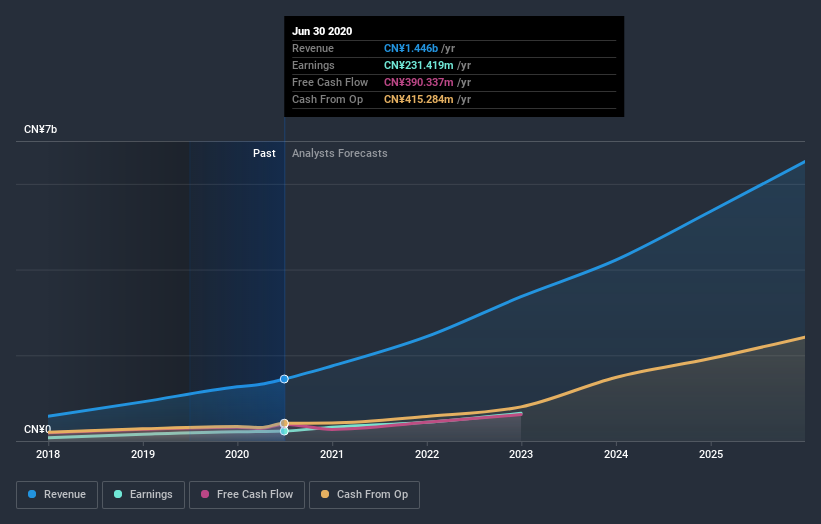Click the 2022 x-axis label
Image resolution: width=821 pixels, height=524 pixels.
pyautogui.click(x=427, y=454)
